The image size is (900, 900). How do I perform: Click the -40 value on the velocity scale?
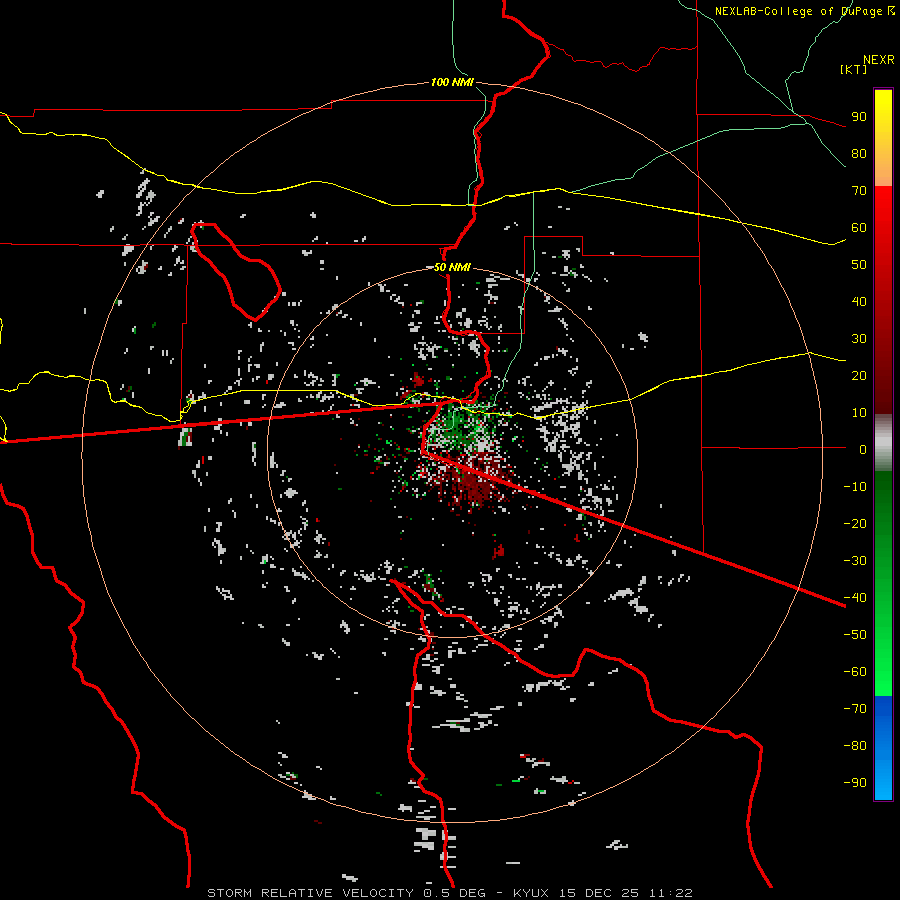pos(855,598)
